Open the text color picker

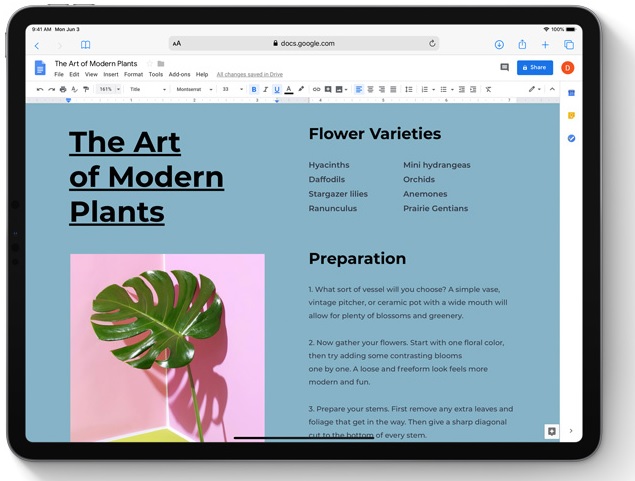point(289,90)
